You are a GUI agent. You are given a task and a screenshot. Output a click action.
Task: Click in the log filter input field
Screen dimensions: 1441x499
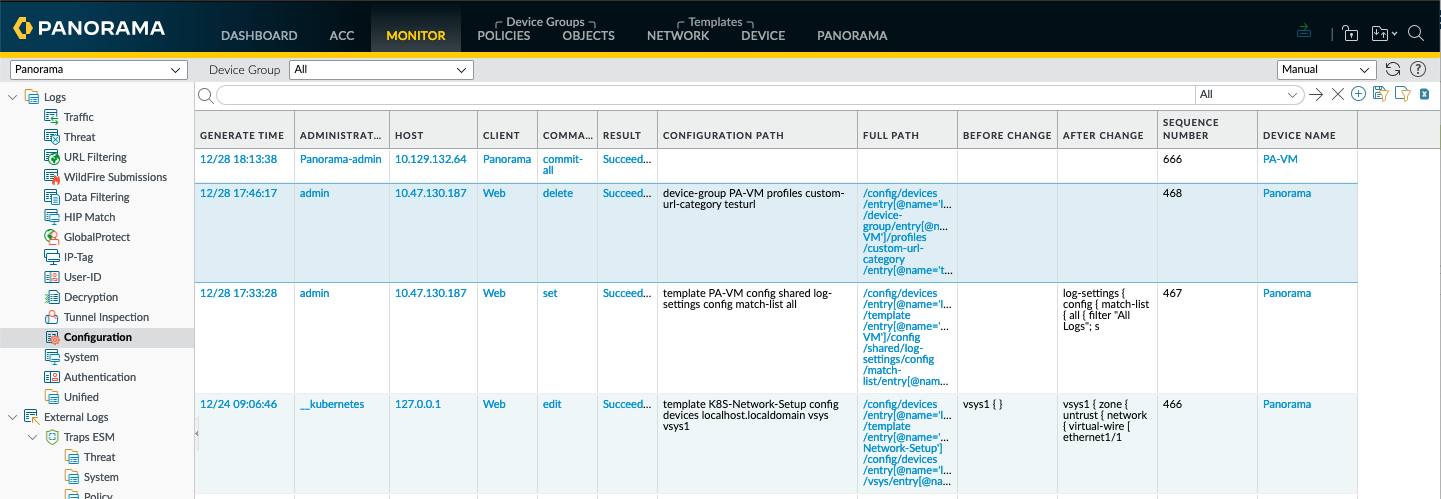(705, 94)
